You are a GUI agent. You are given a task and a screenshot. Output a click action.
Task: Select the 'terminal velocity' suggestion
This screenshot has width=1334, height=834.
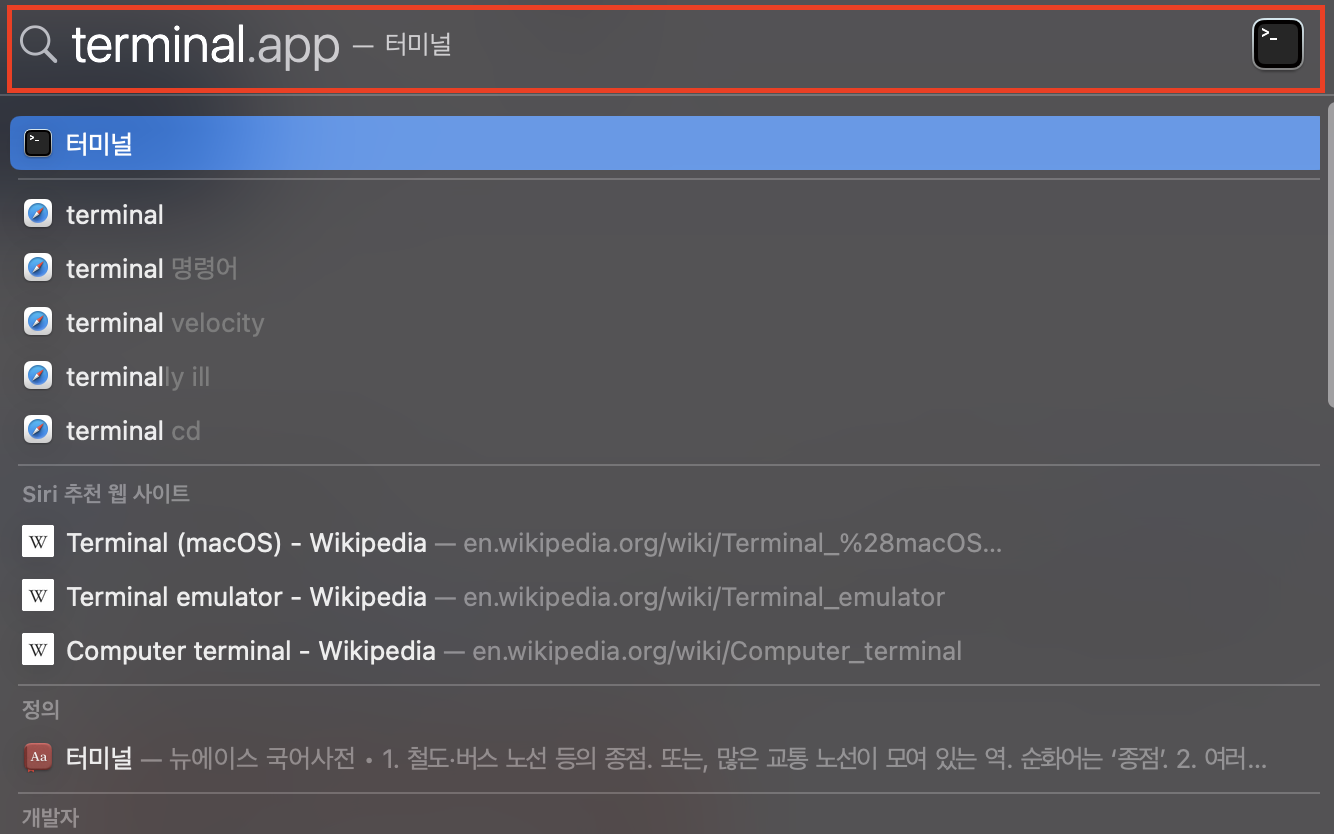[x=665, y=322]
